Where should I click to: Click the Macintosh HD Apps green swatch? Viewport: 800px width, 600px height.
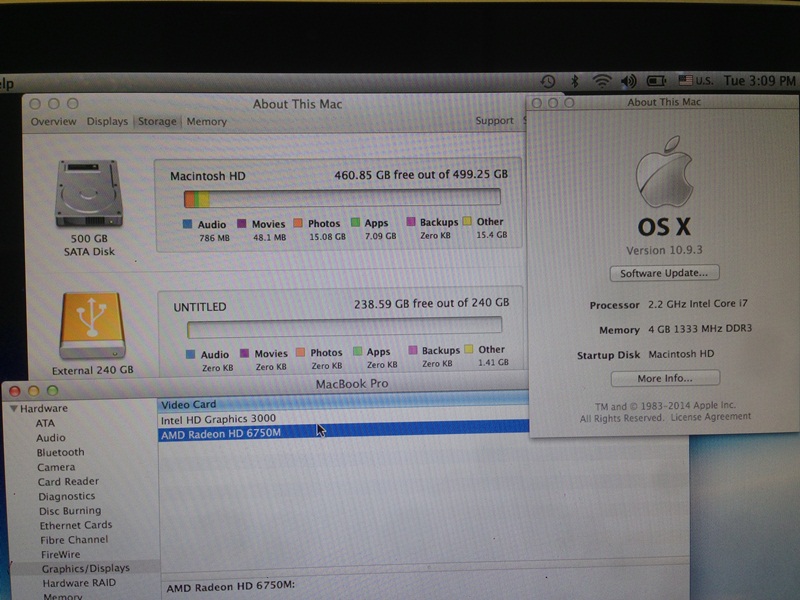point(356,222)
